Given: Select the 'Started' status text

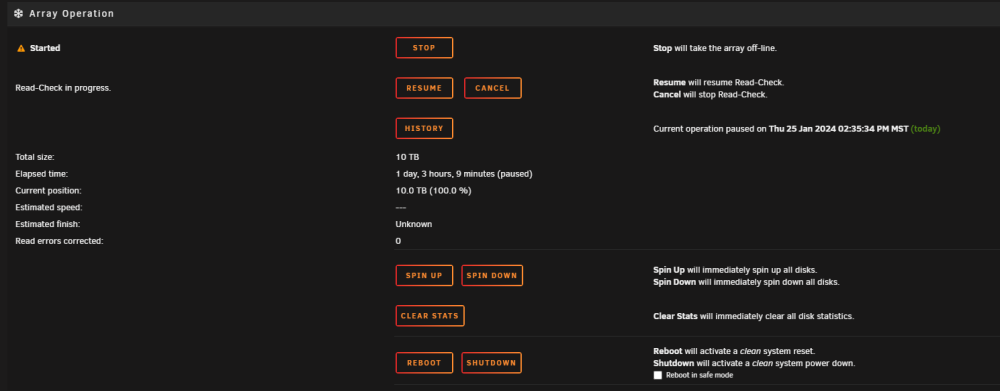Looking at the screenshot, I should pyautogui.click(x=45, y=48).
